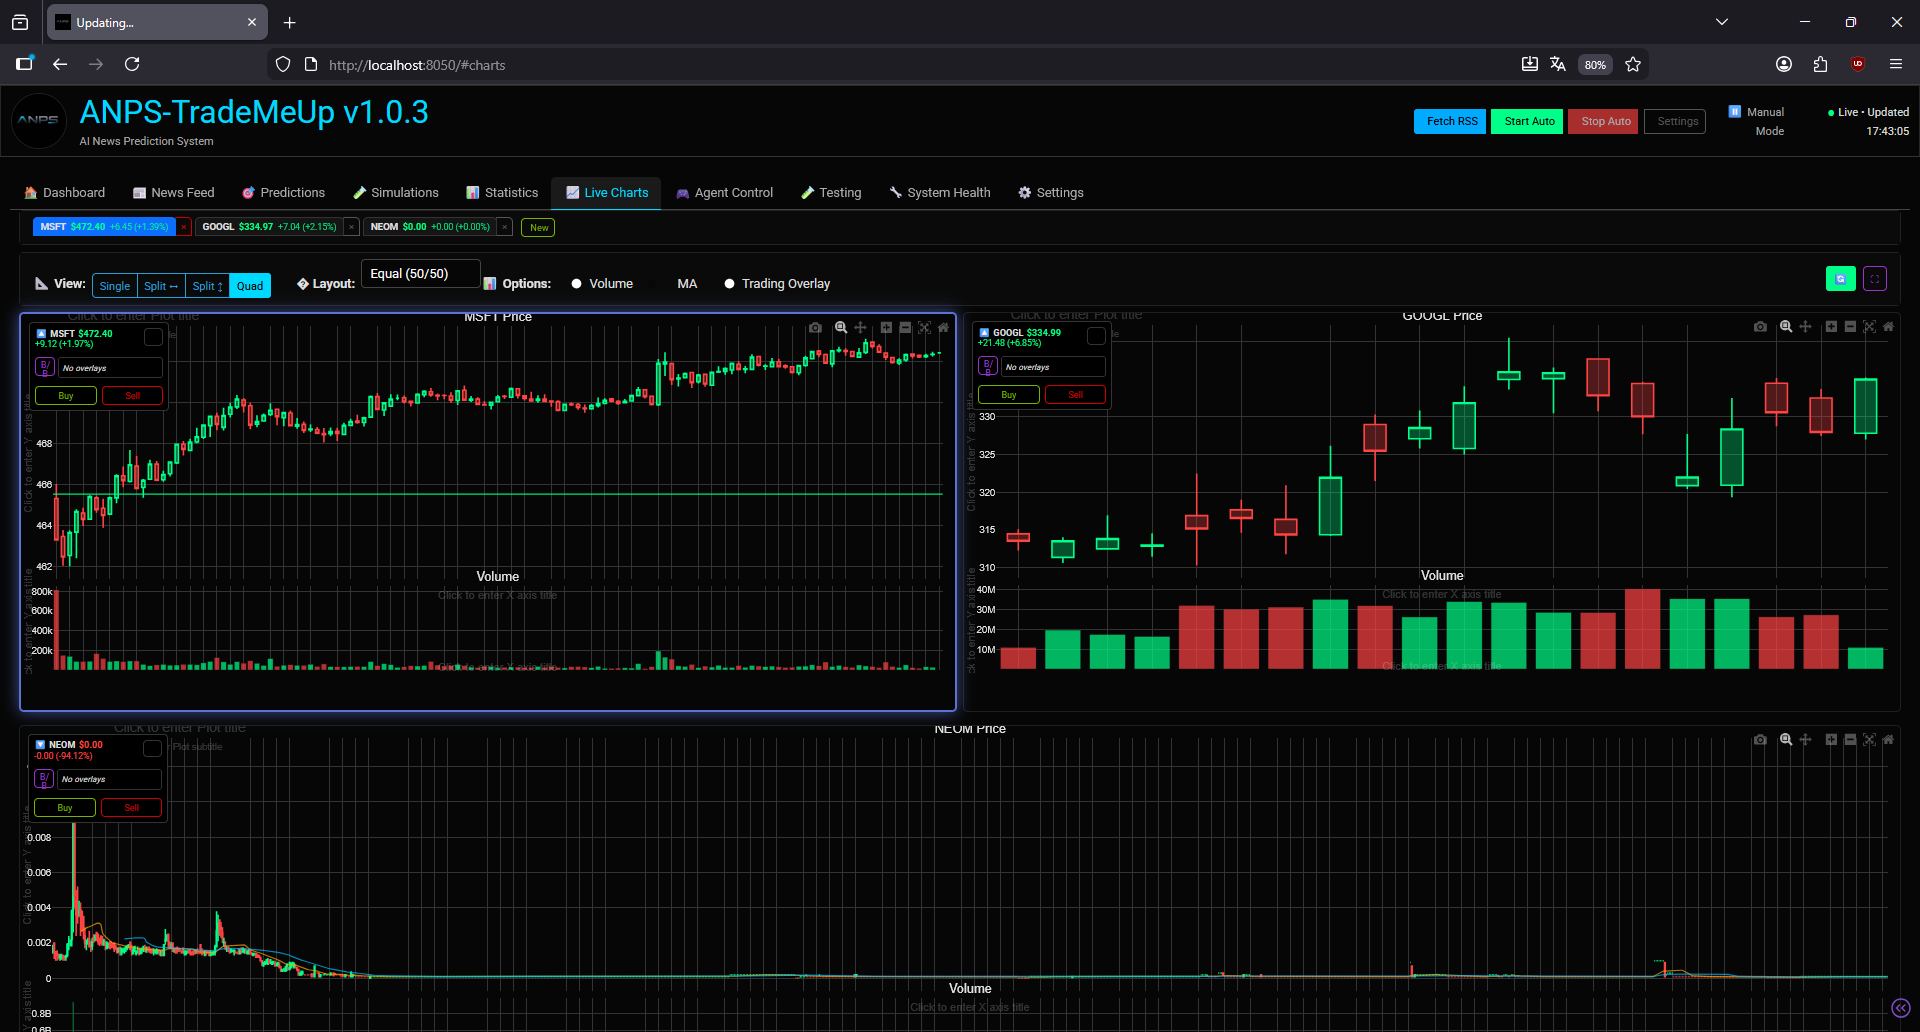The image size is (1920, 1032).
Task: Click B/B overlay icon in MSFT panel
Action: point(45,368)
